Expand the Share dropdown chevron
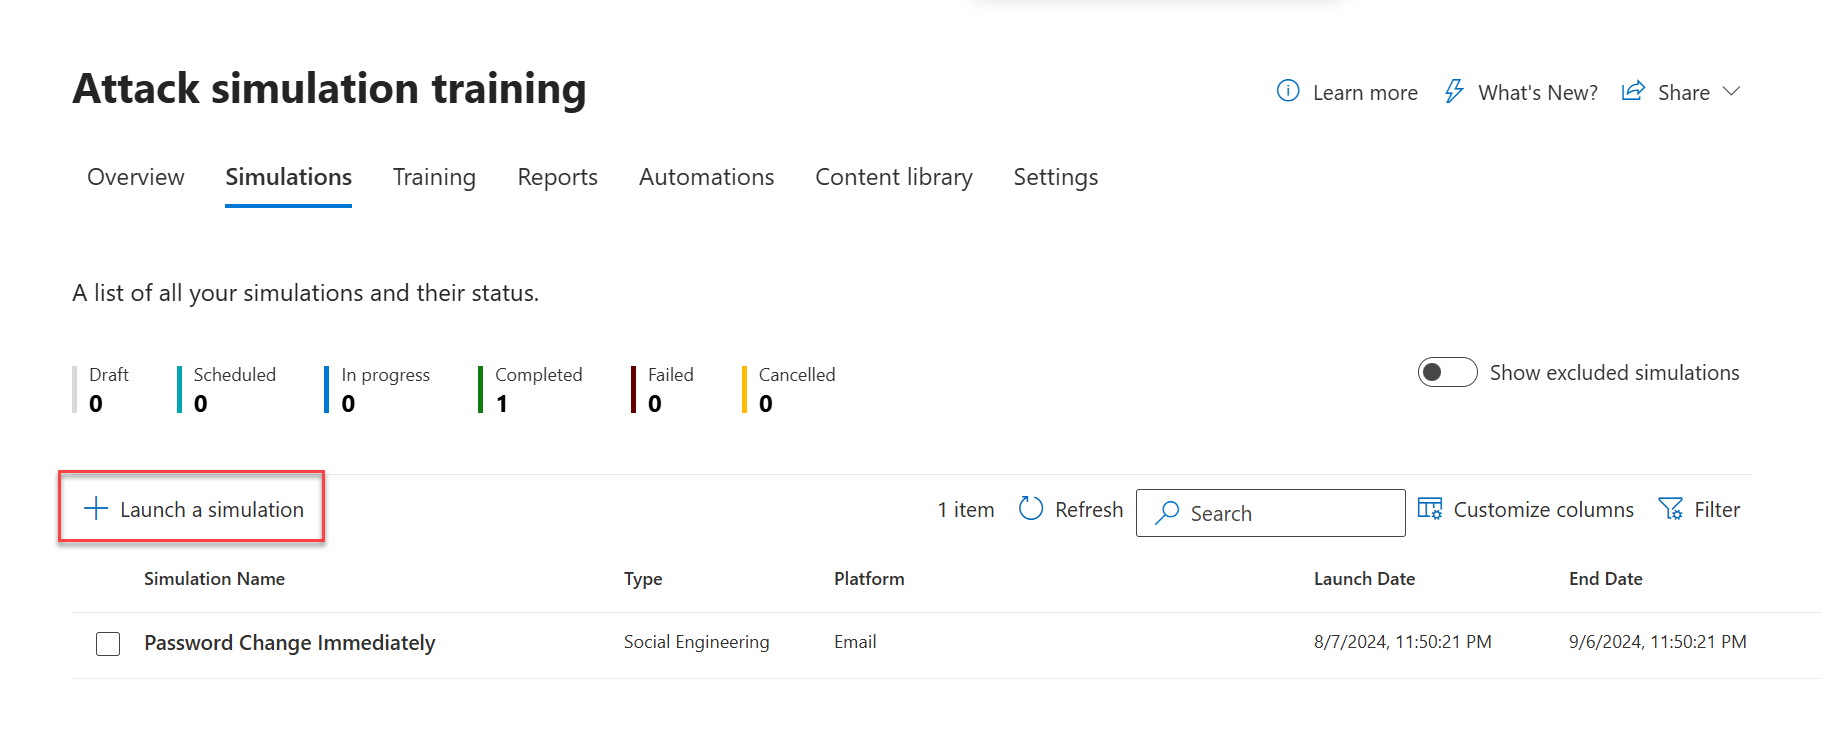Screen dimensions: 1822x755 (x=1732, y=91)
